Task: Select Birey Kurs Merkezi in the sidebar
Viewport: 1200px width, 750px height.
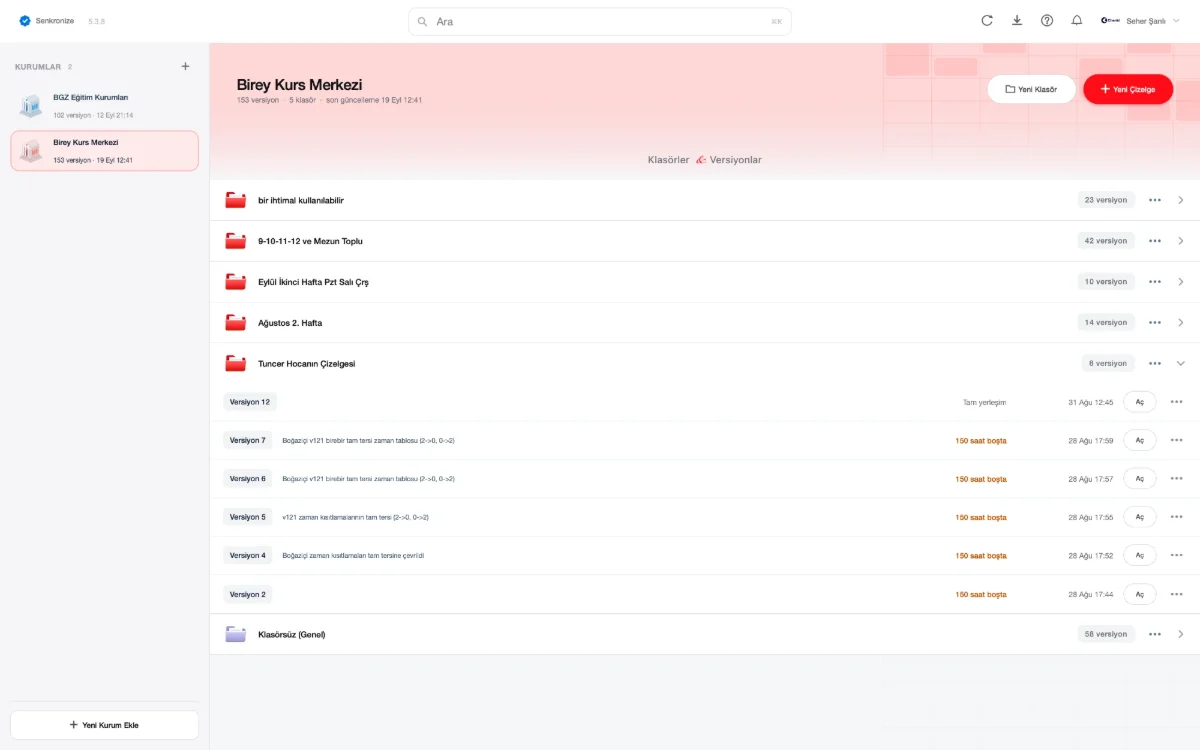Action: pyautogui.click(x=104, y=151)
